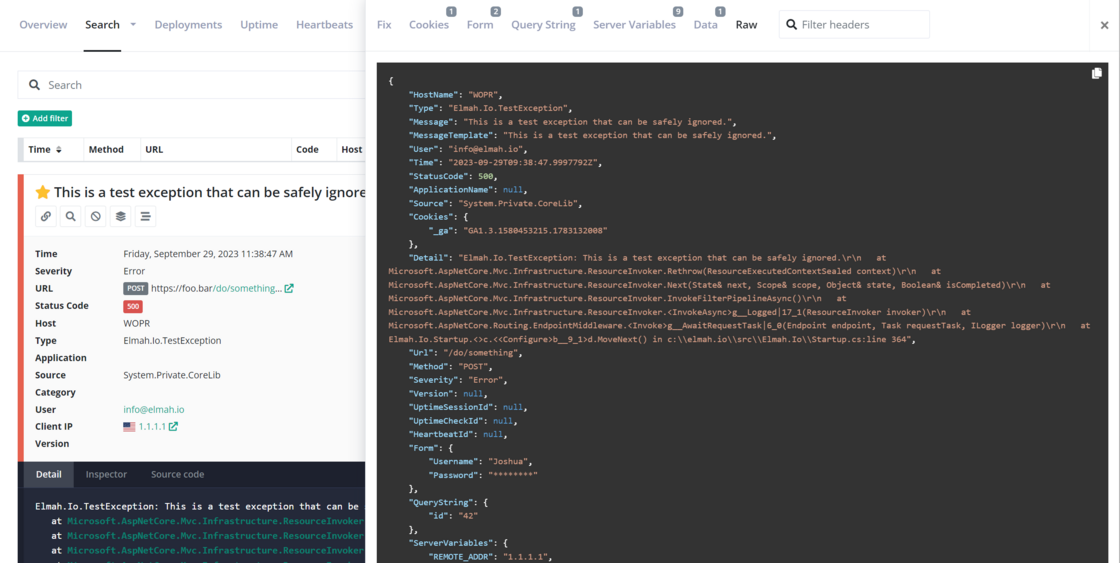This screenshot has width=1120, height=563.
Task: Click the System.Private.CoreLib source value
Action: [x=174, y=375]
